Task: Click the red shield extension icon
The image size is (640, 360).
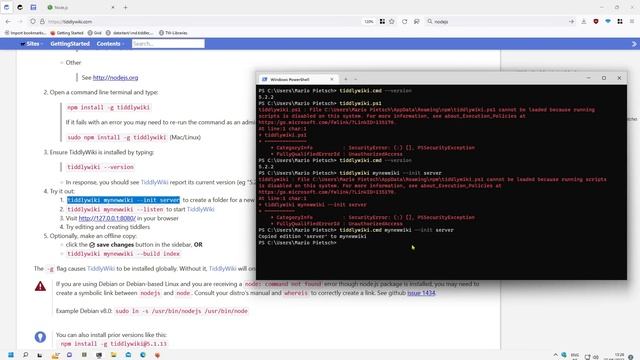Action: click(x=596, y=22)
